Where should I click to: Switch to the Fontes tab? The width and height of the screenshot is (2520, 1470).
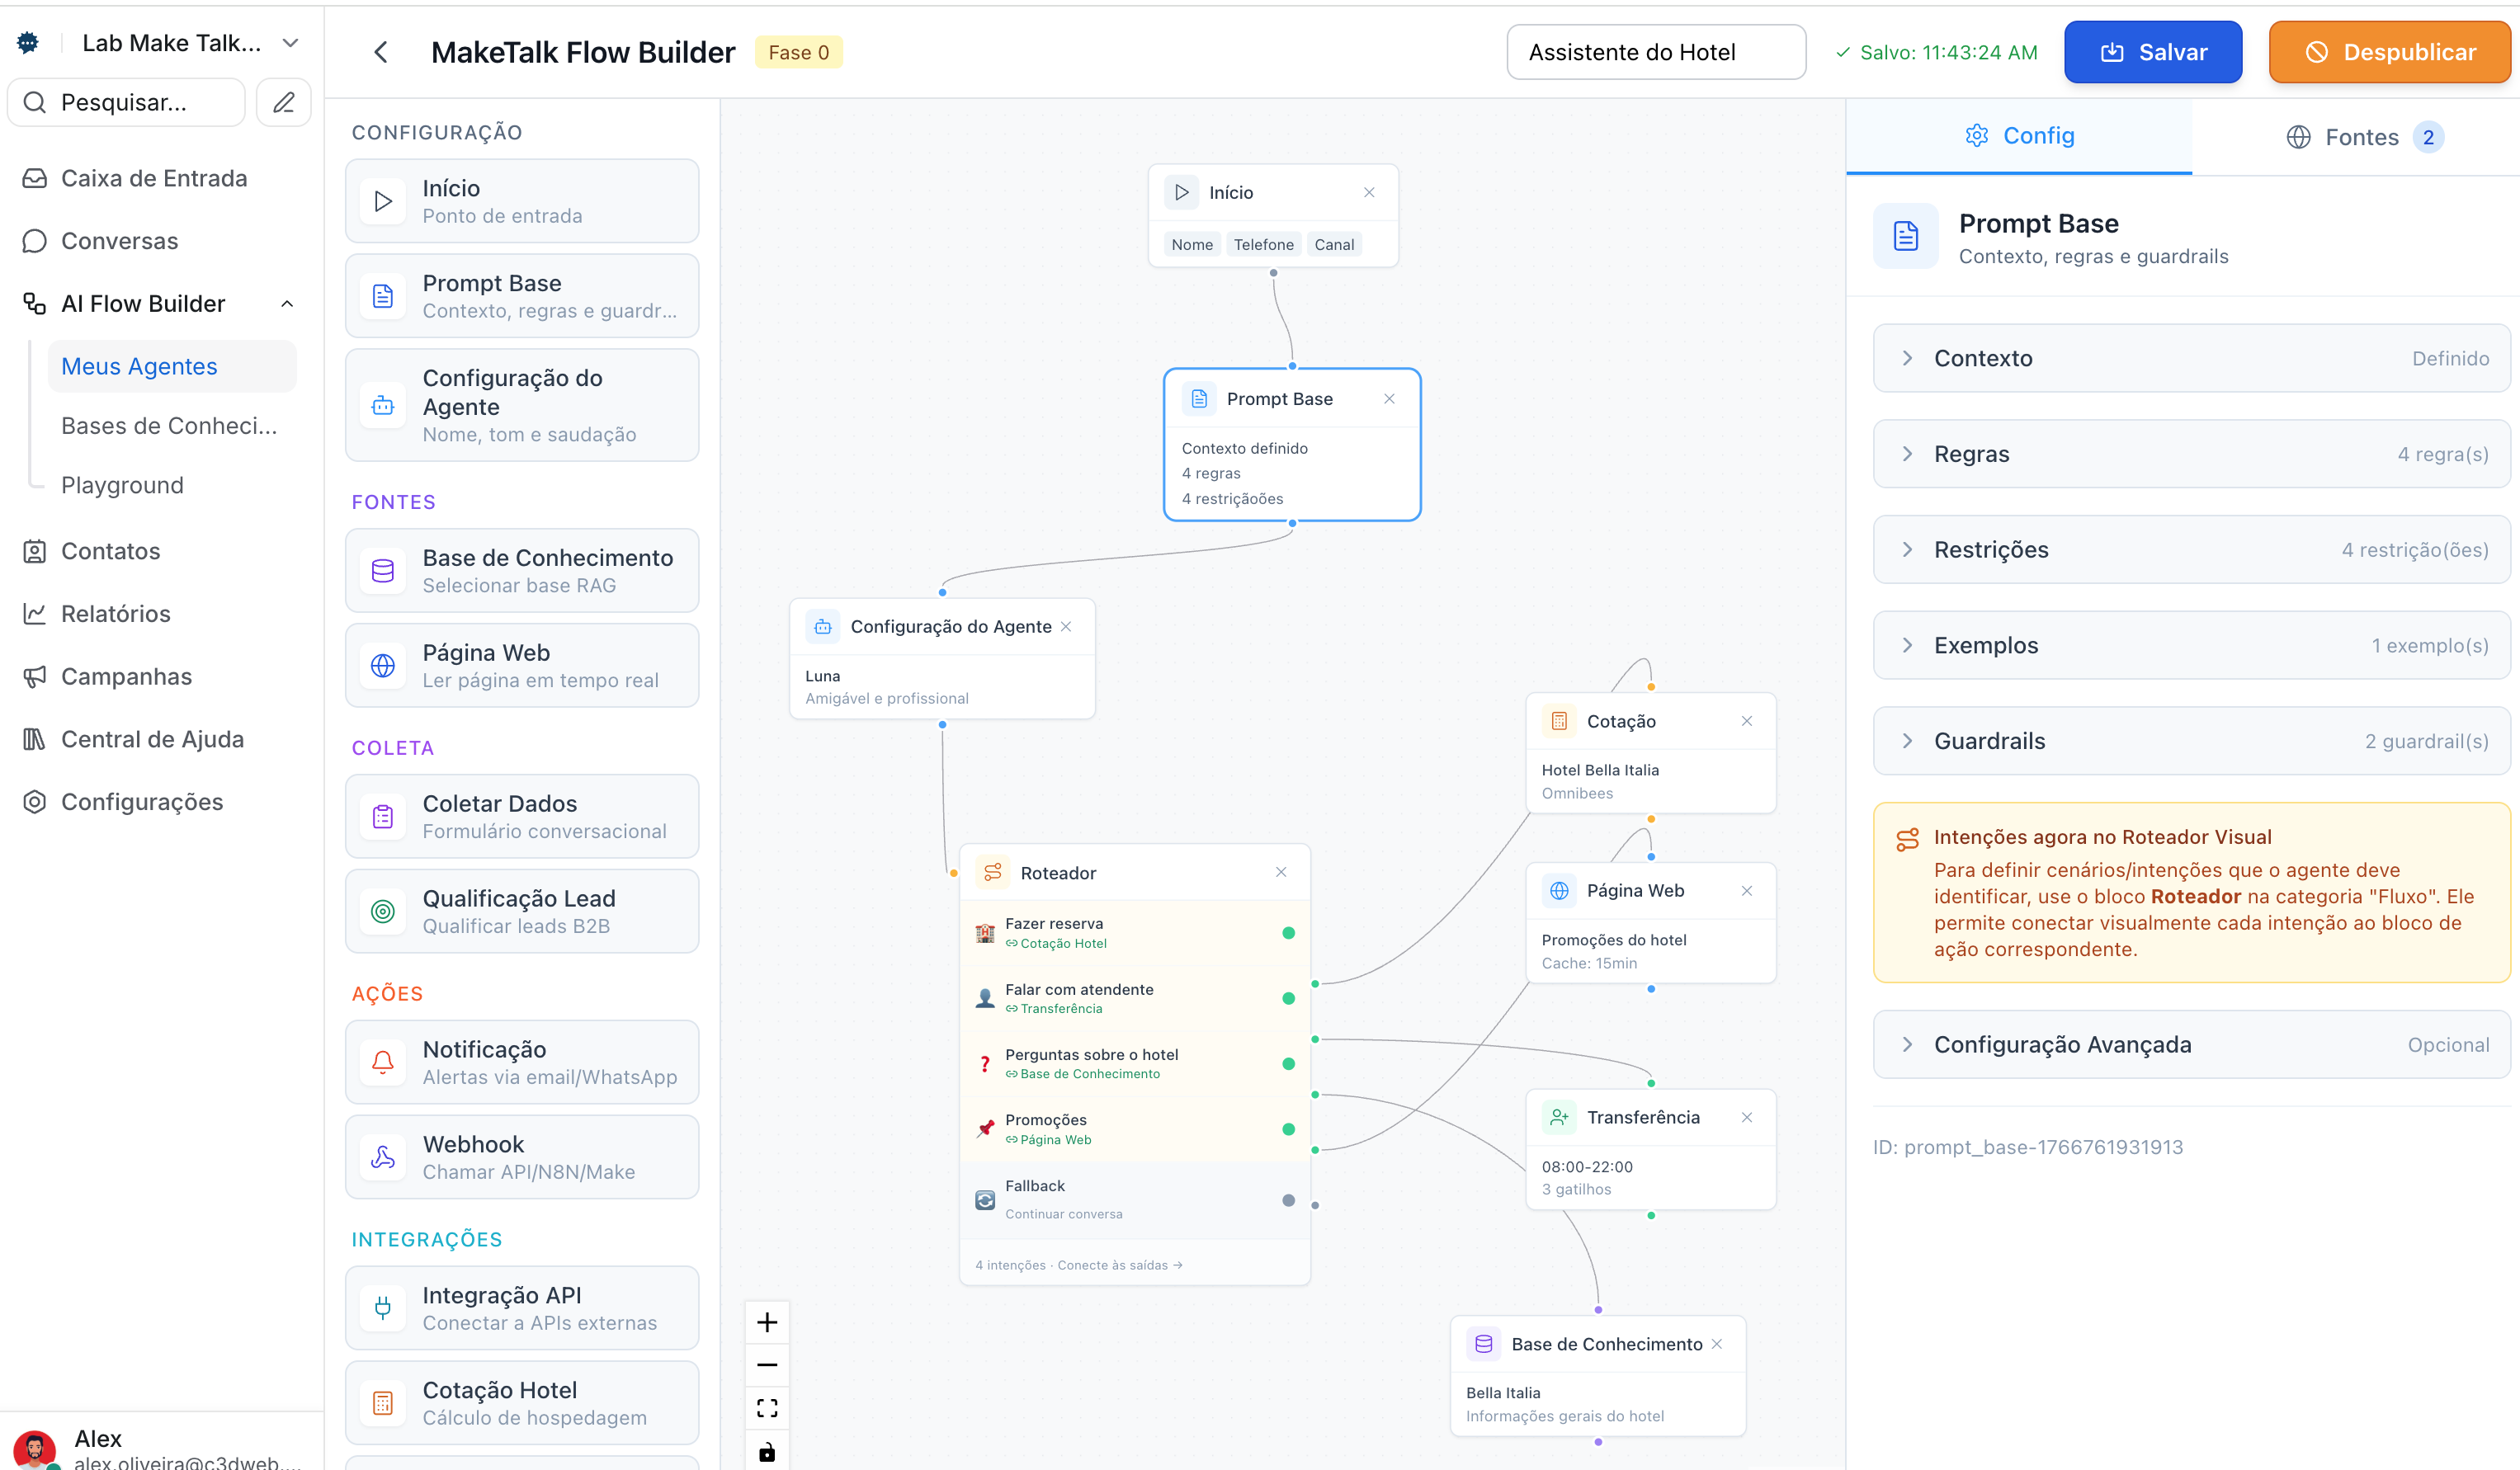point(2362,137)
